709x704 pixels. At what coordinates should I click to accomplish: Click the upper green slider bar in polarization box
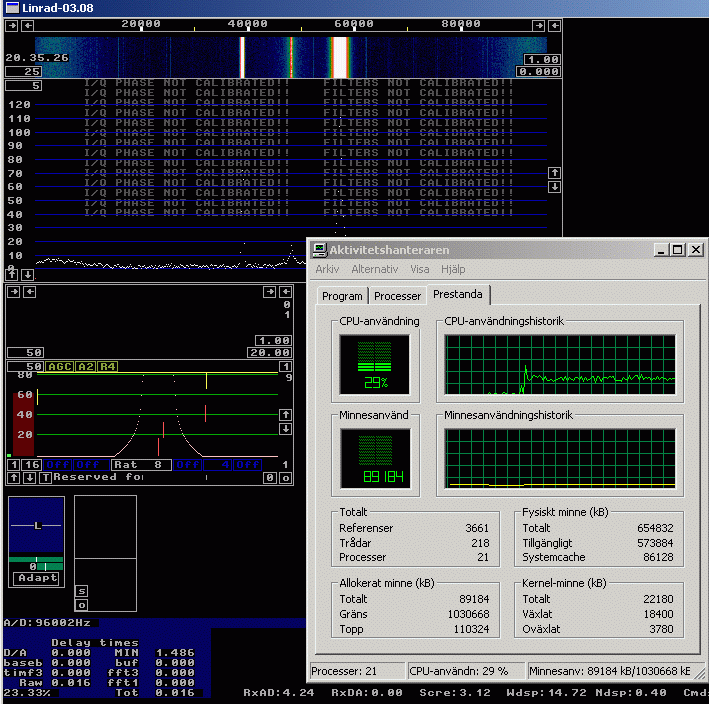tap(36, 559)
